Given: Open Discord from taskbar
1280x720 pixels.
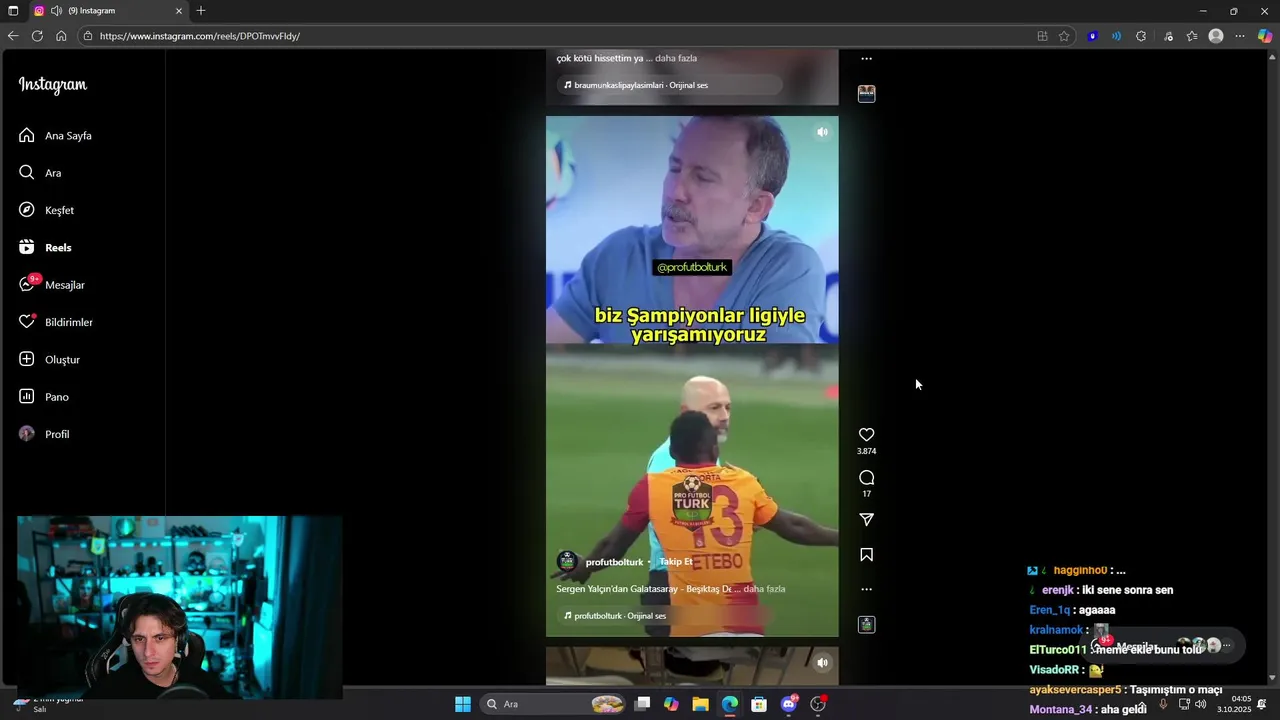Looking at the screenshot, I should click(x=789, y=704).
